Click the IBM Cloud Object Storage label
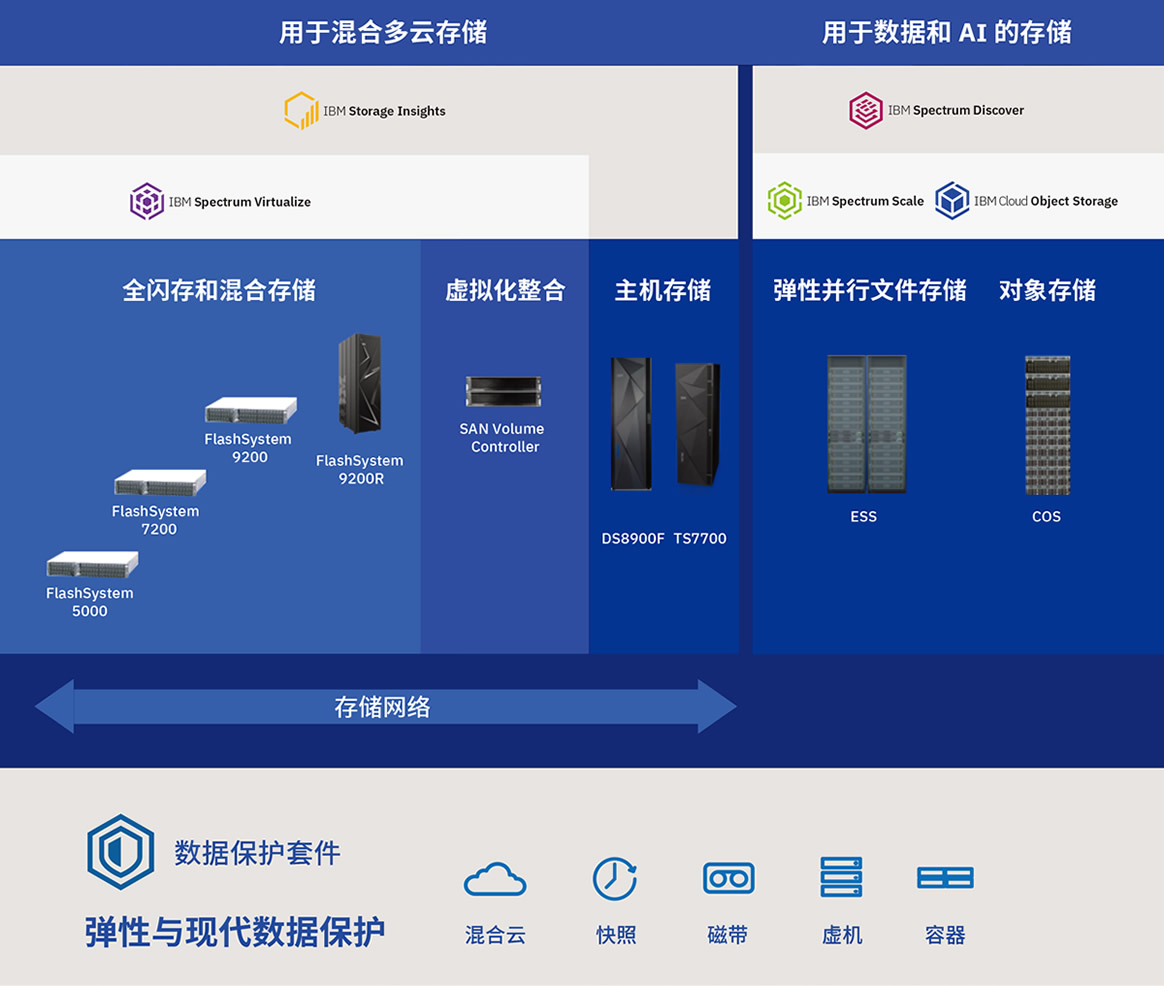Viewport: 1164px width, 986px height. (1046, 201)
